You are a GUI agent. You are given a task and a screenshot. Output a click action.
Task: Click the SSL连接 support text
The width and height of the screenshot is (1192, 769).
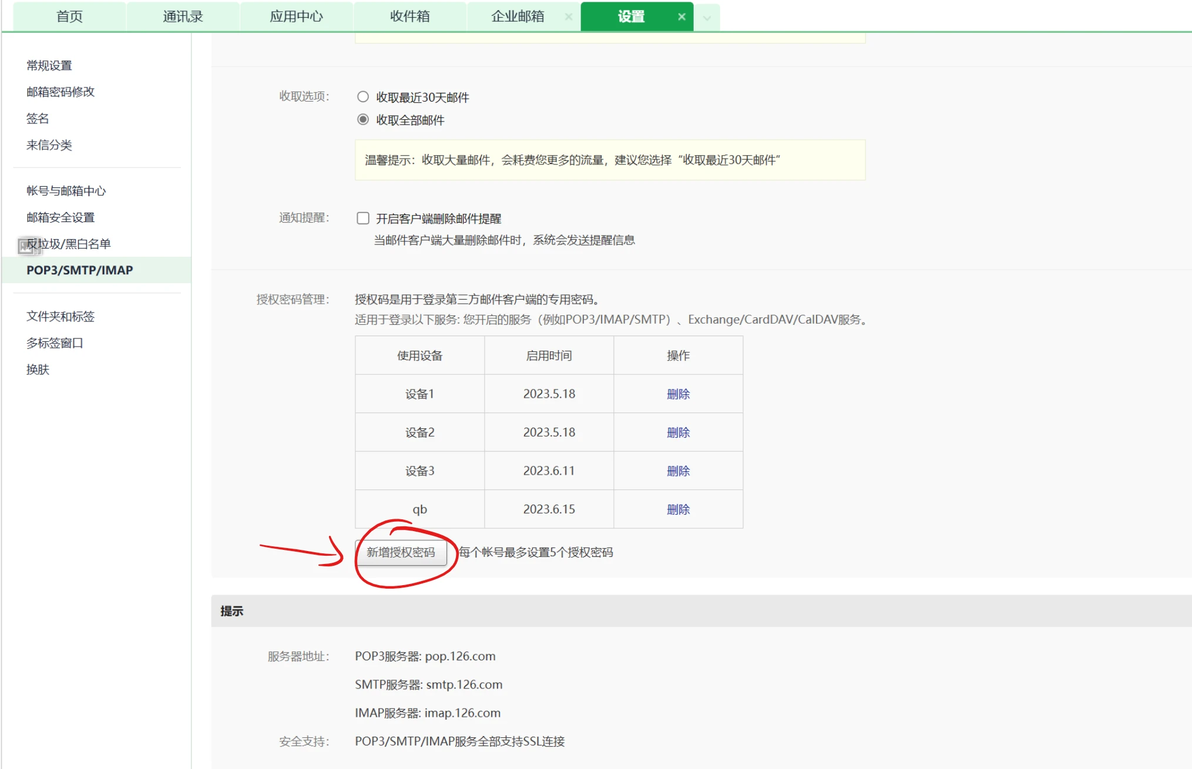[x=459, y=742]
